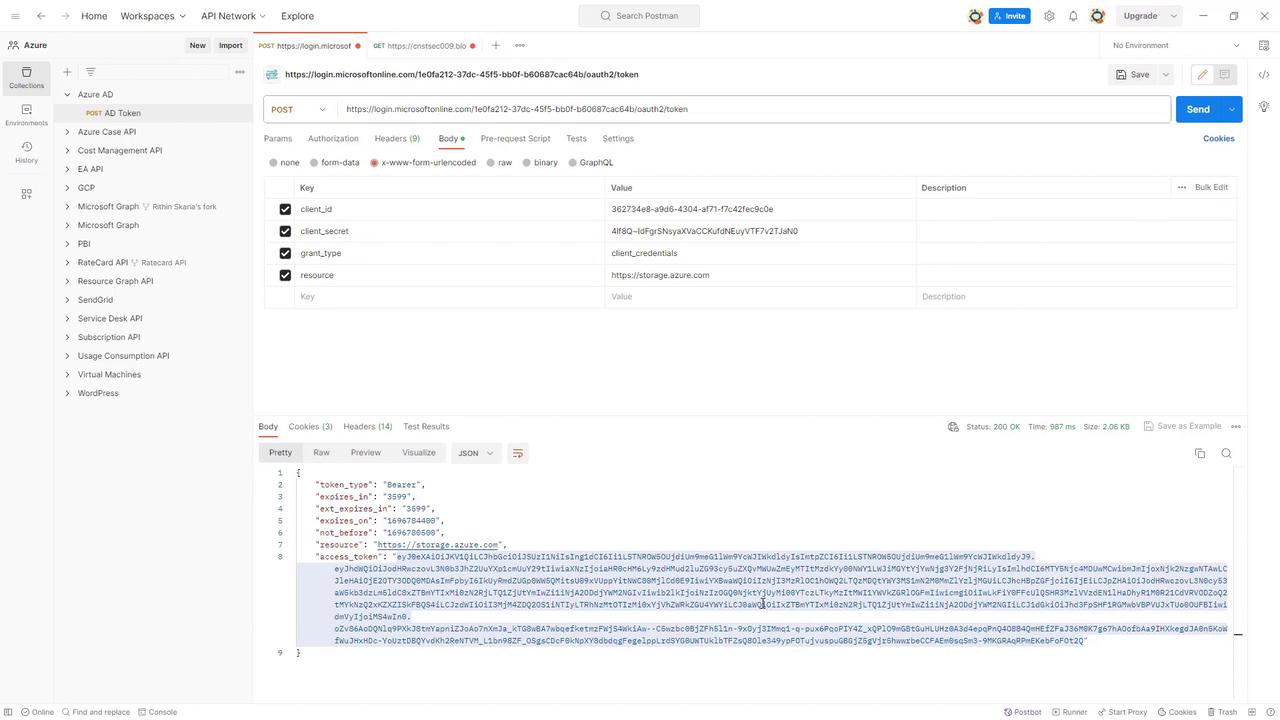Image resolution: width=1280 pixels, height=720 pixels.
Task: Open the request comments icon
Action: [x=1224, y=75]
